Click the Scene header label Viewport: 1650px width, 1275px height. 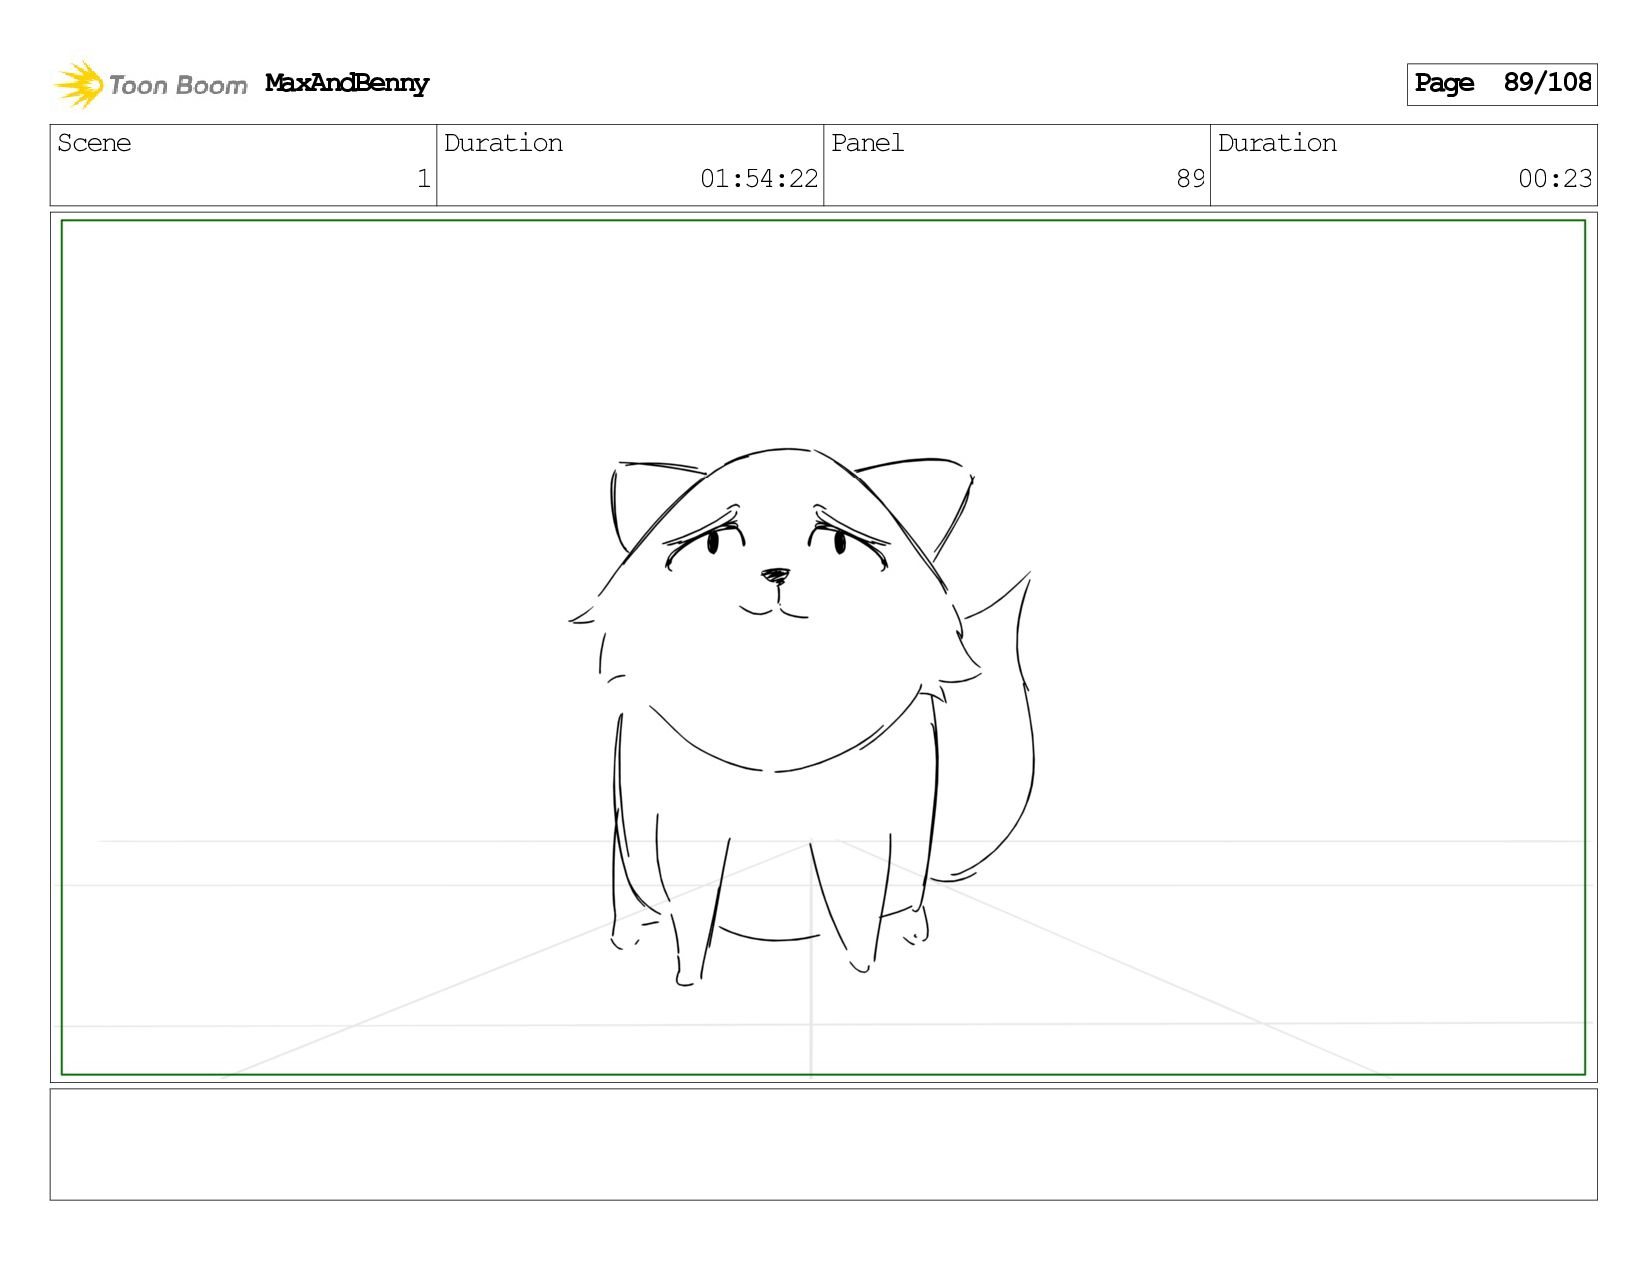94,143
